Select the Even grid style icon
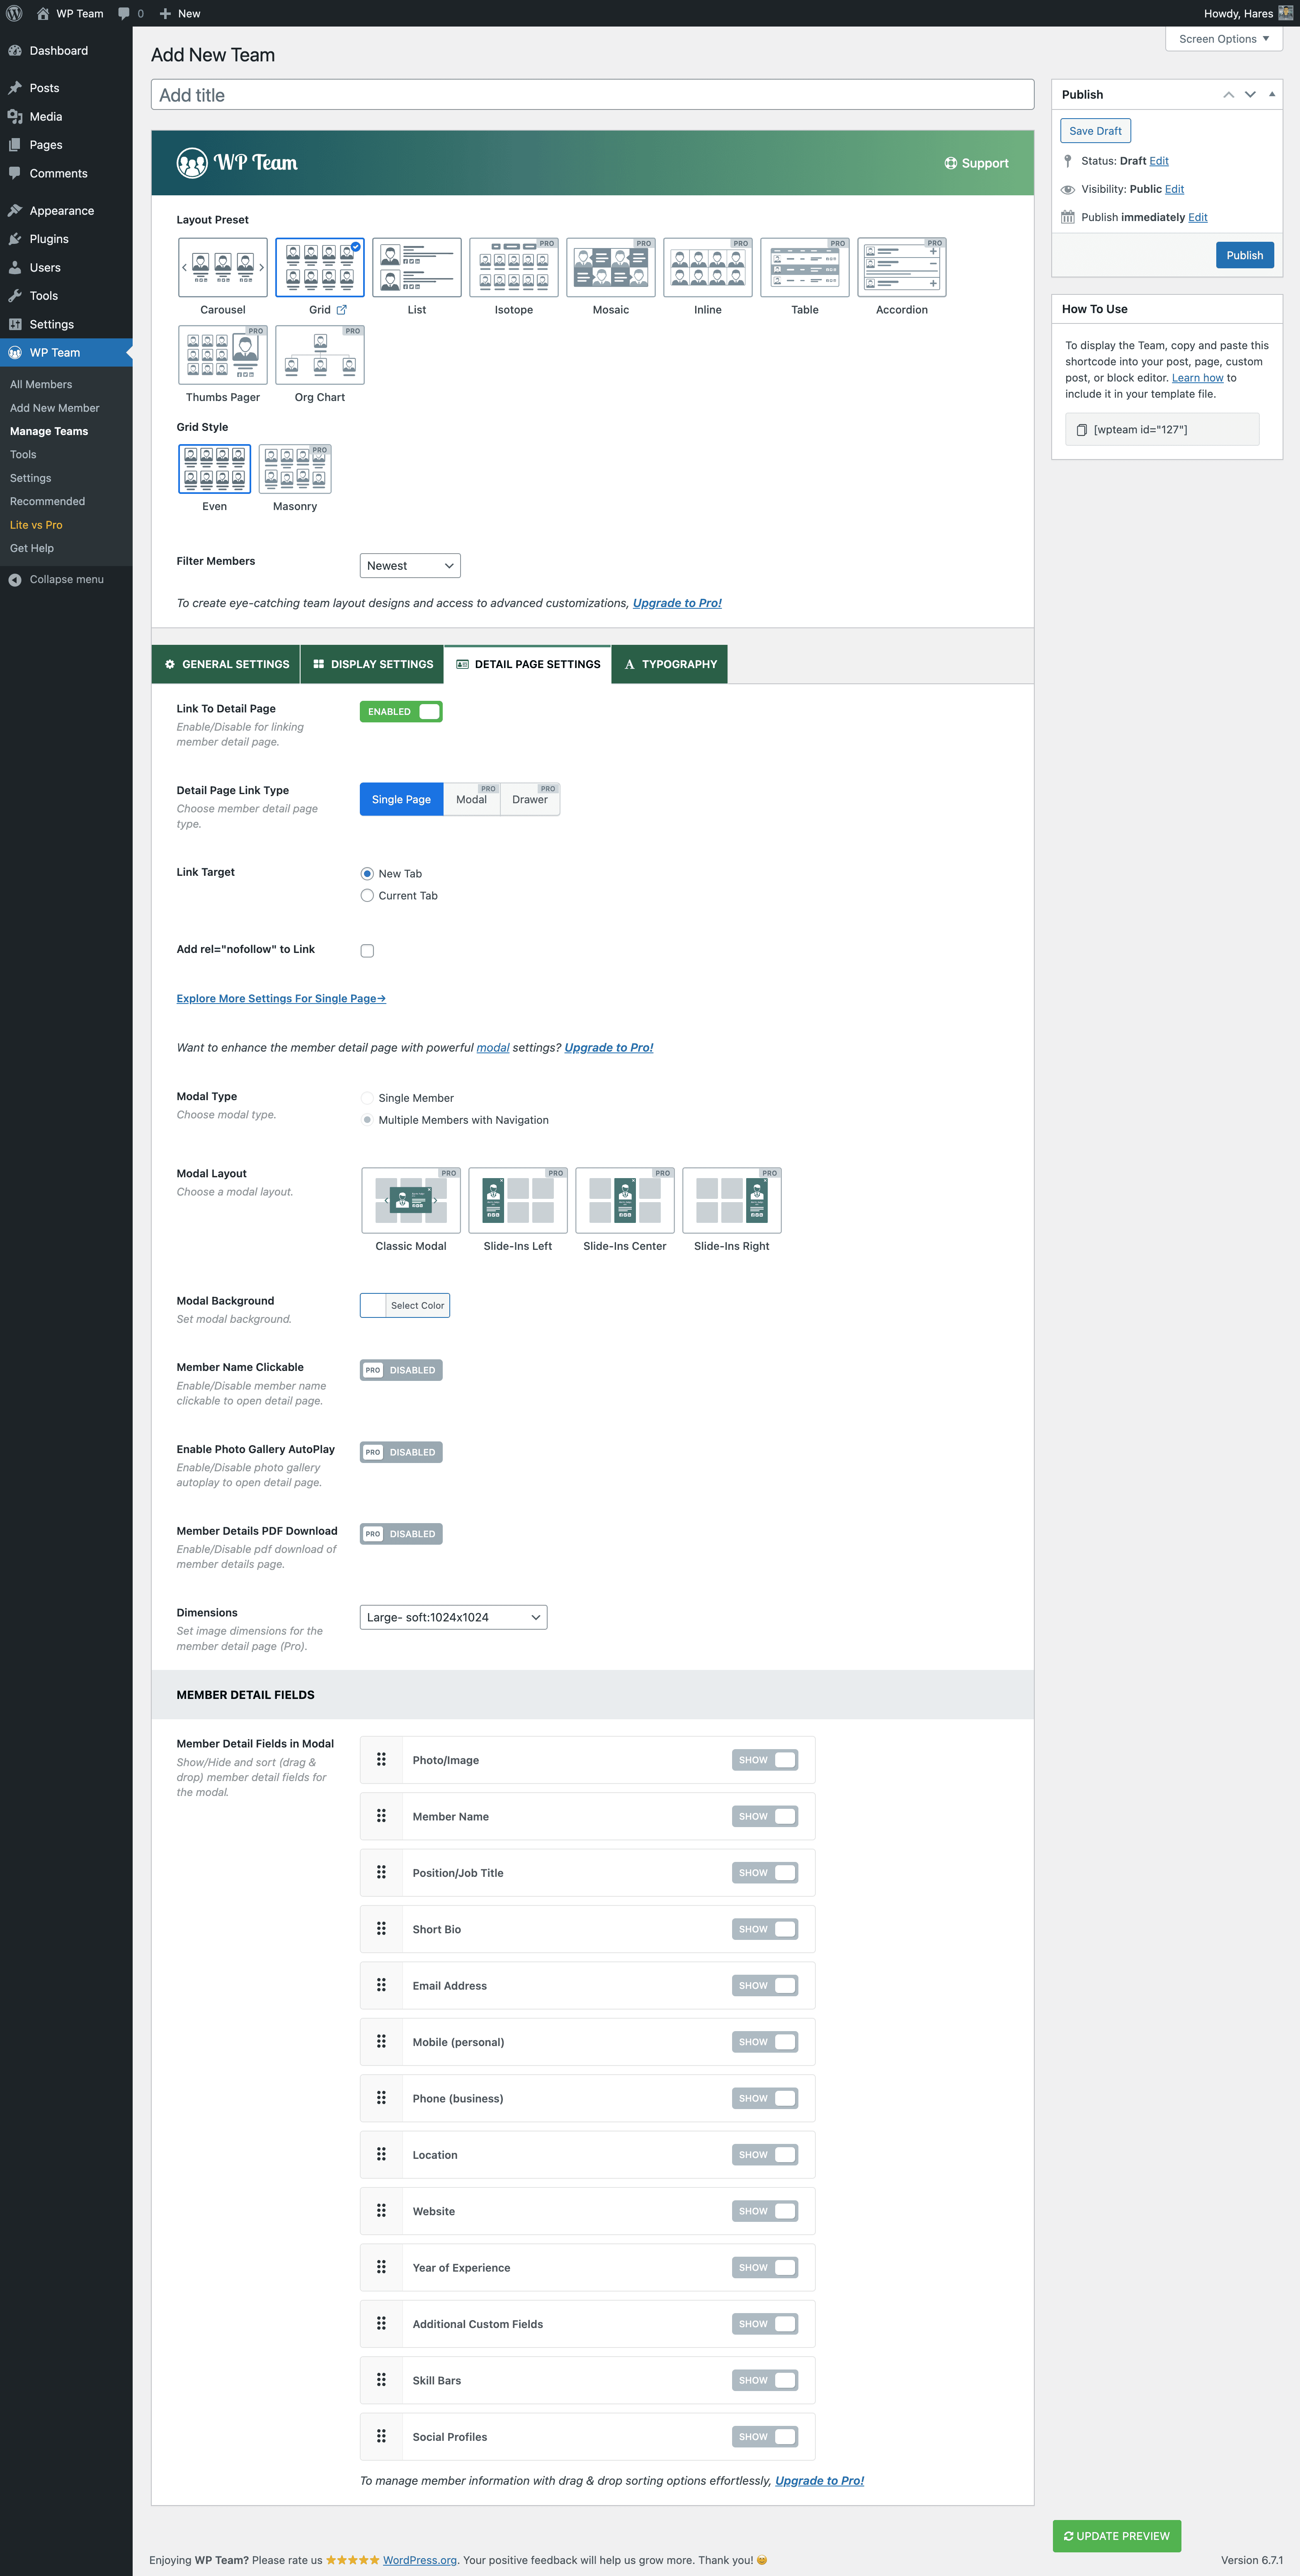Image resolution: width=1300 pixels, height=2576 pixels. (214, 469)
